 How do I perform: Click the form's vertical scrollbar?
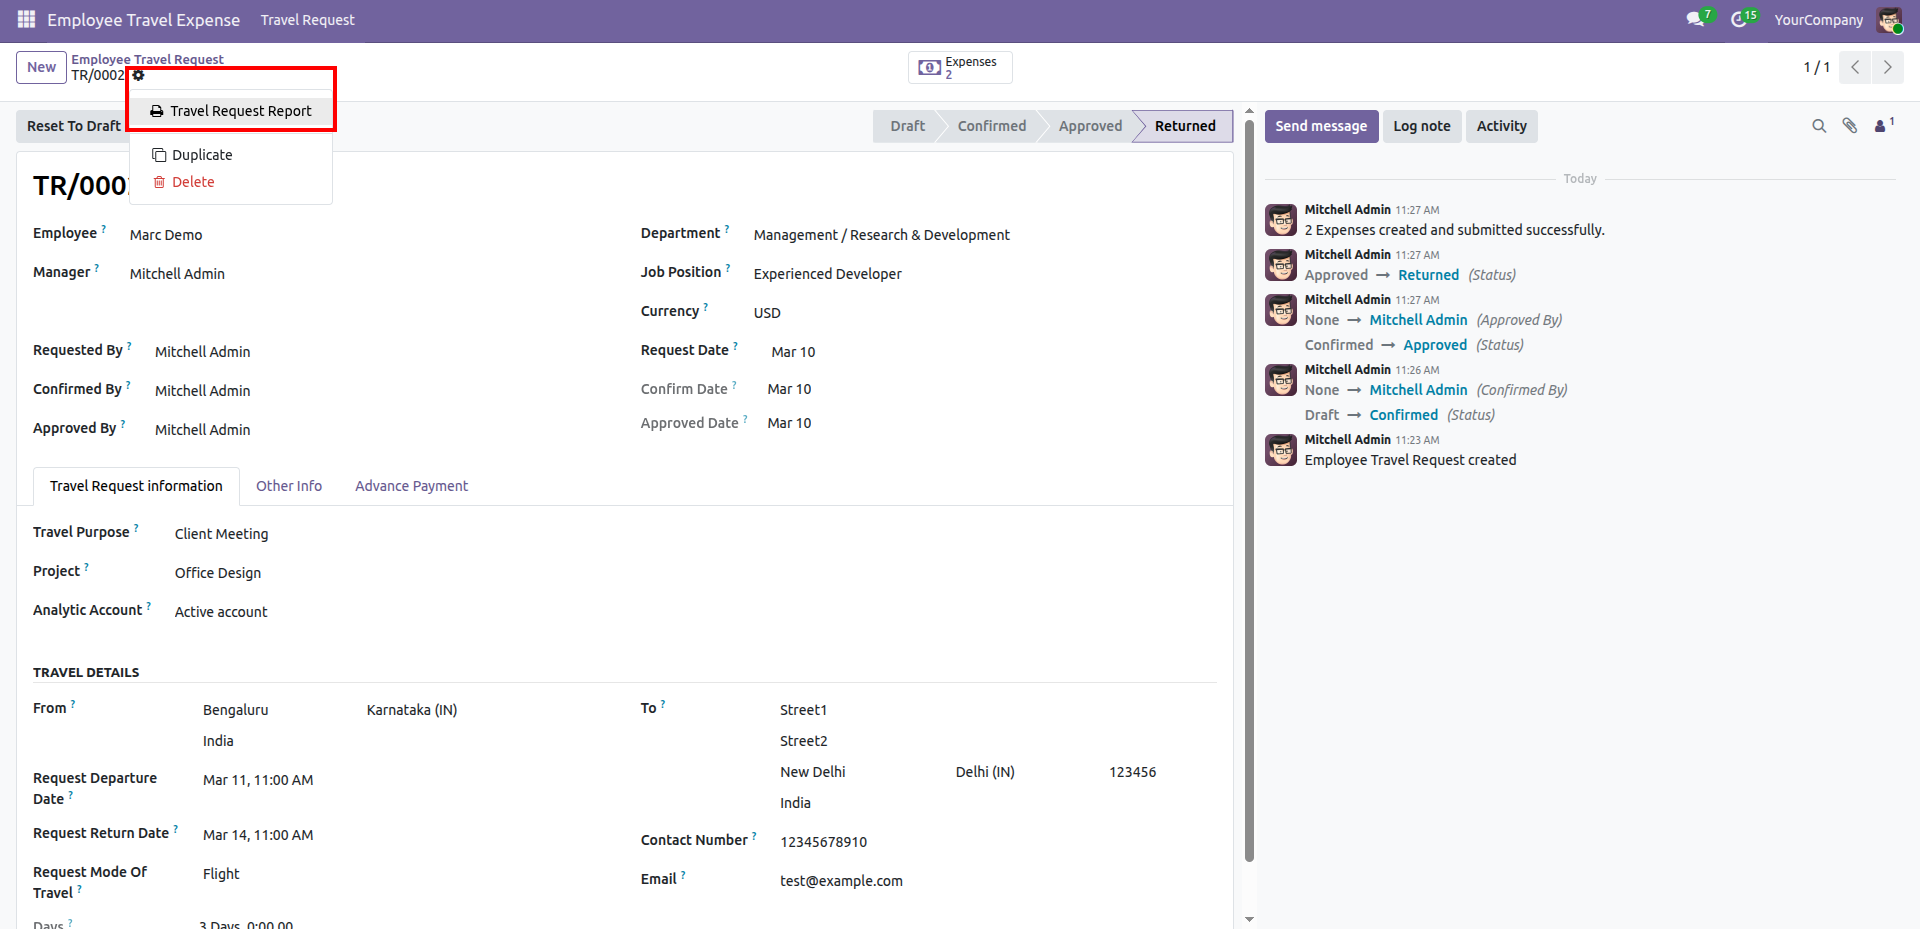[x=1249, y=500]
